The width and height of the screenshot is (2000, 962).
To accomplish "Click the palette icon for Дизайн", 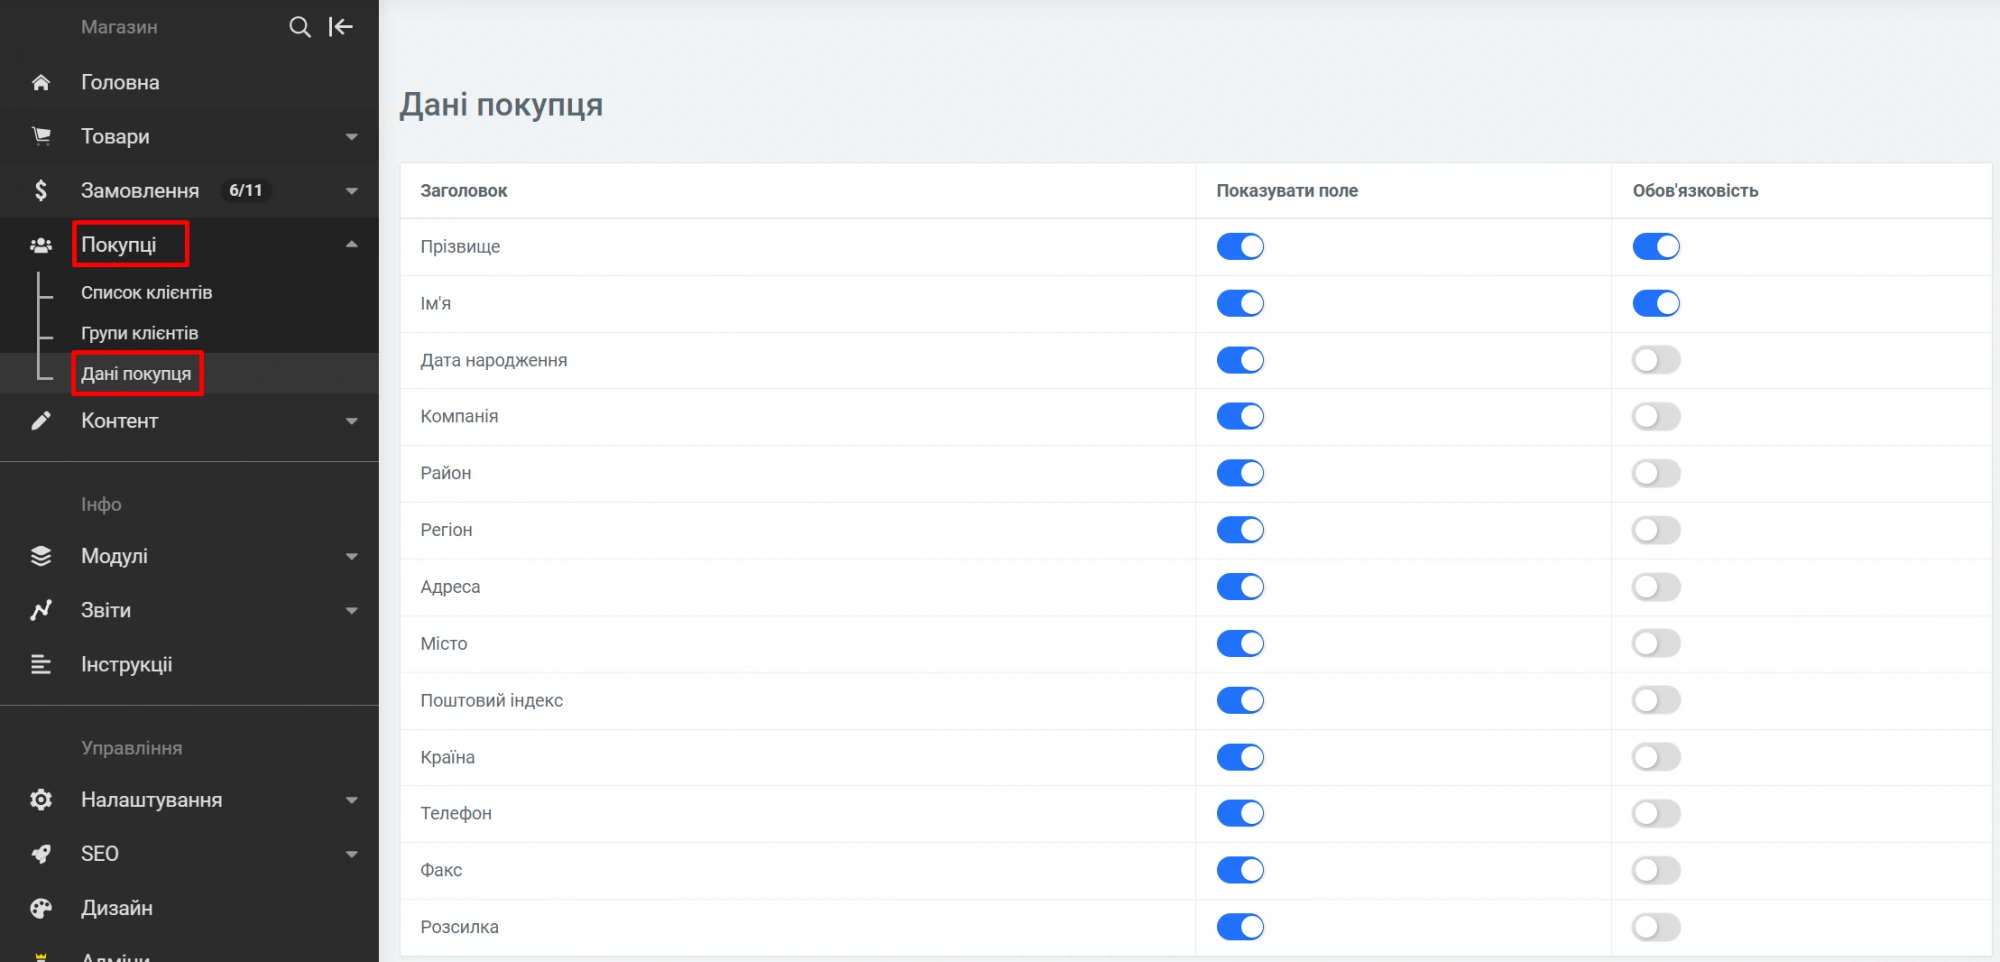I will tap(41, 908).
